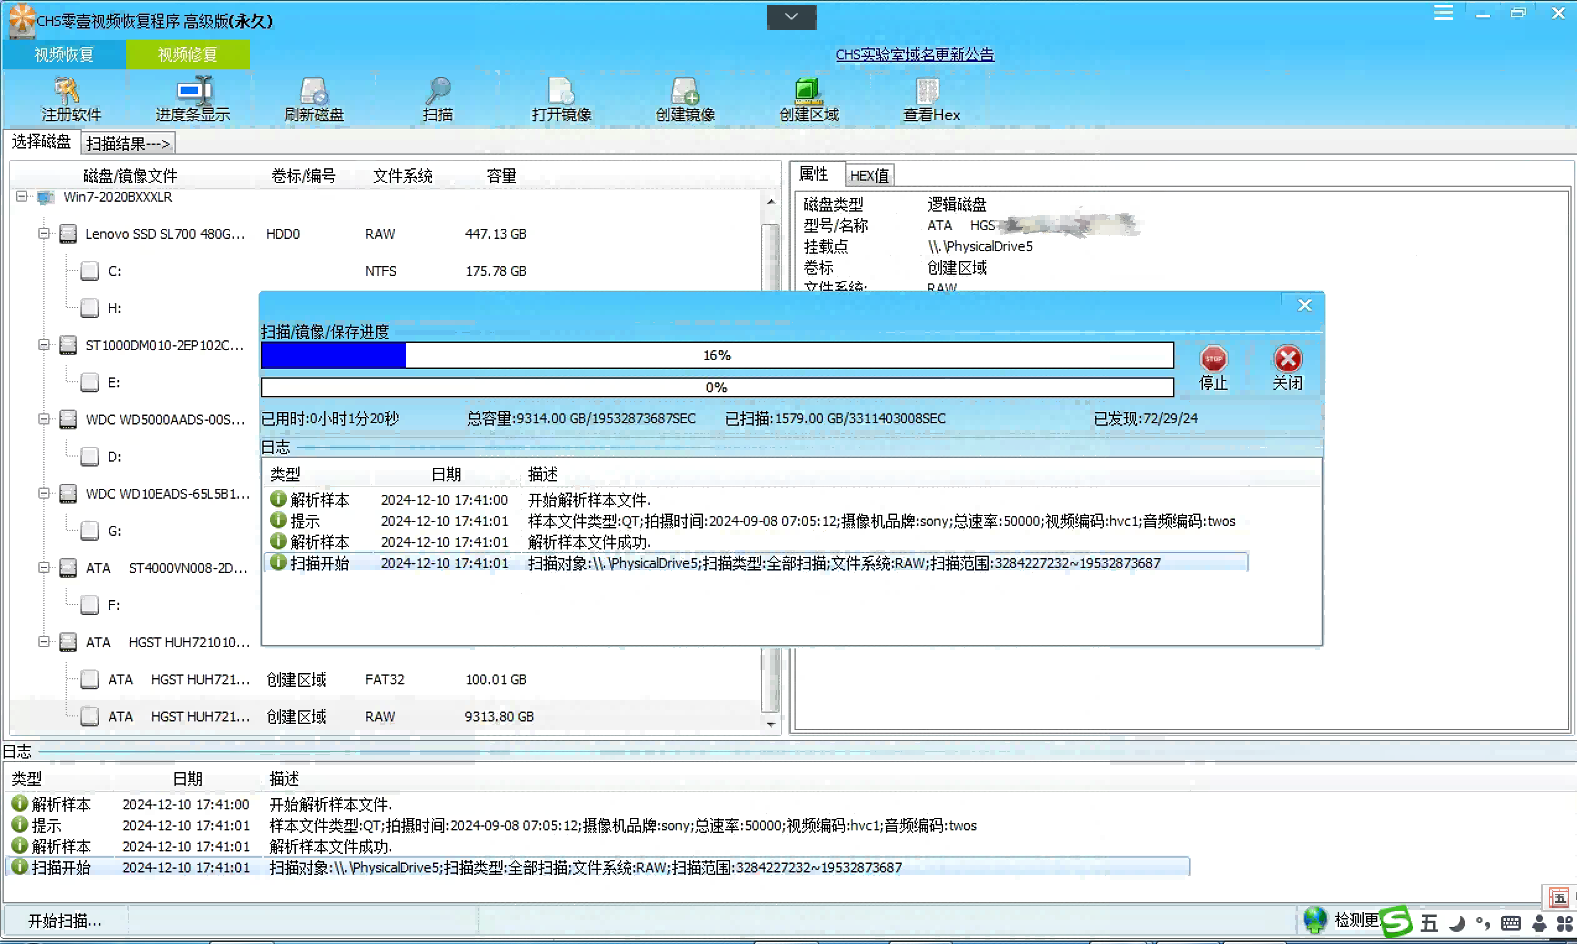Collapse the ATA HGST HUH721010 disk node
1577x944 pixels.
click(44, 642)
